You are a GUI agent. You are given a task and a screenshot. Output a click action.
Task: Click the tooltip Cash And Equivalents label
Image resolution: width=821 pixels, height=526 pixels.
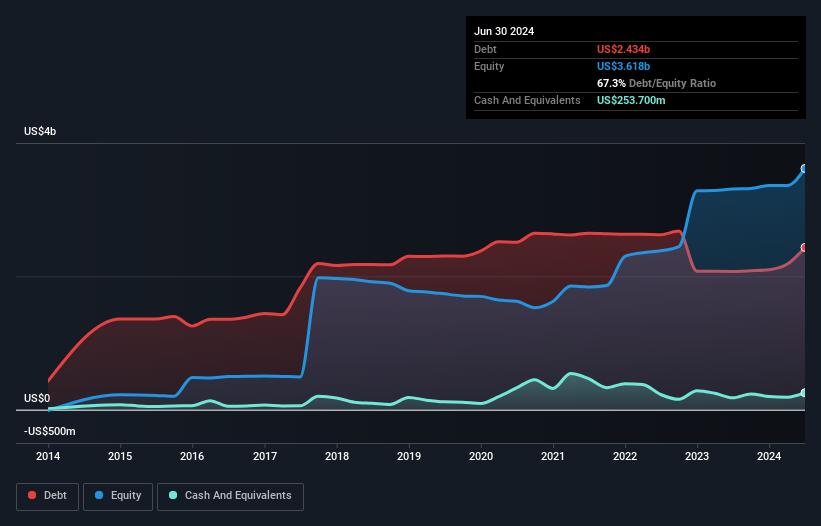(x=527, y=100)
